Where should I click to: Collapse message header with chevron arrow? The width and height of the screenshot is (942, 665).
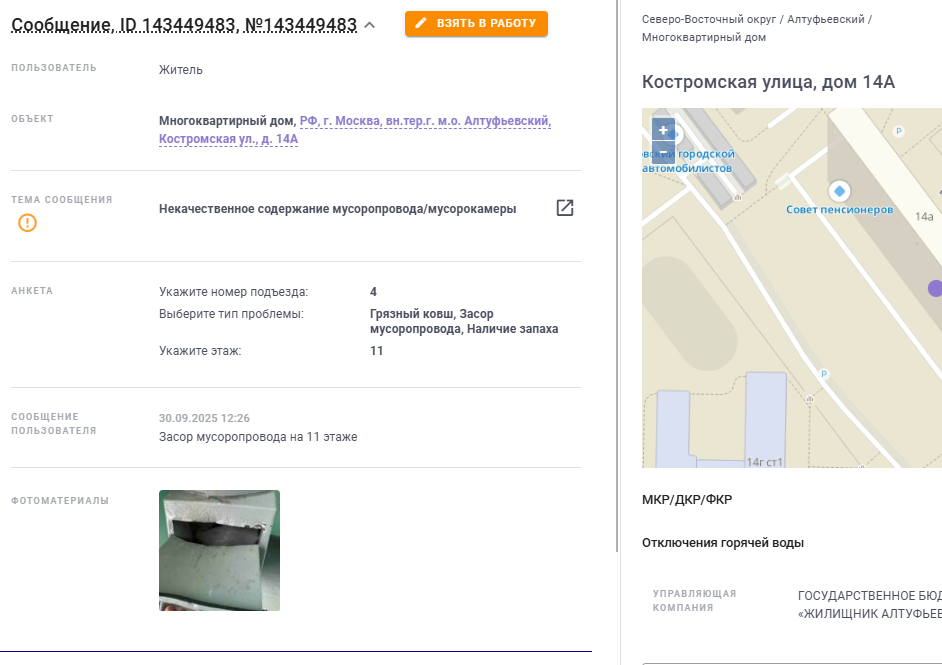pyautogui.click(x=370, y=25)
